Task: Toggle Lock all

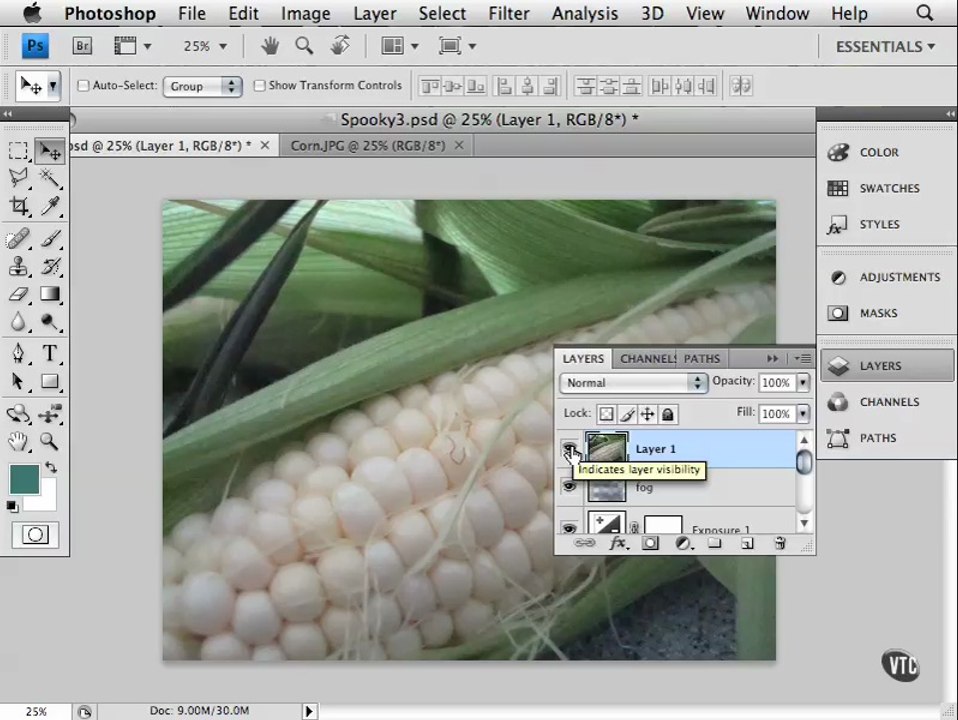Action: click(x=668, y=414)
